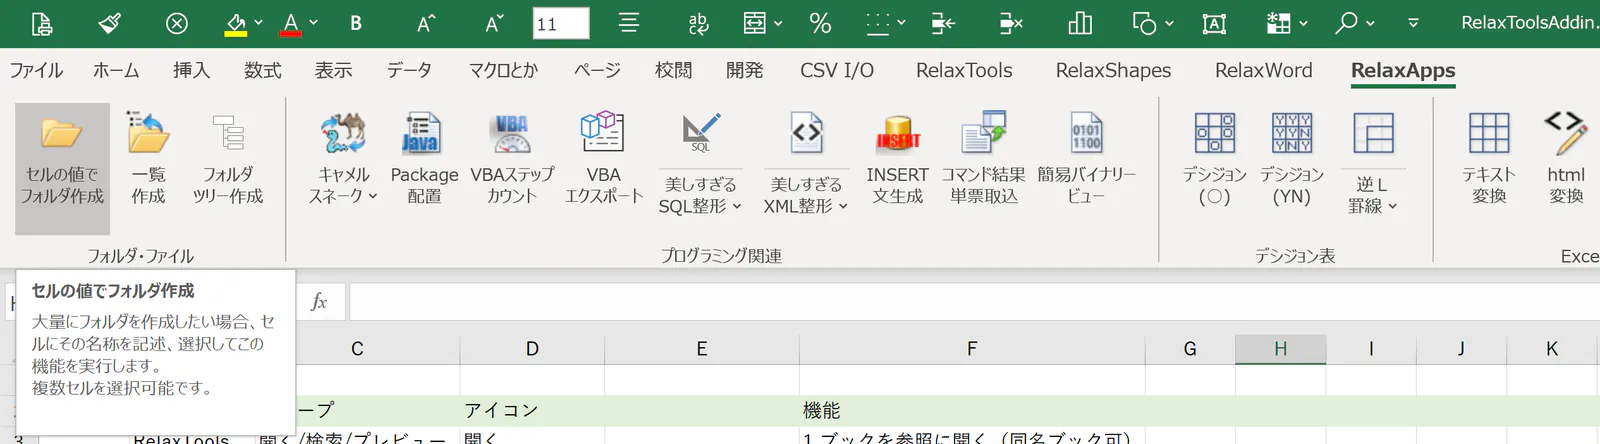Open 逆L罫線 dropdown label
This screenshot has height=444, width=1600.
pos(1372,195)
